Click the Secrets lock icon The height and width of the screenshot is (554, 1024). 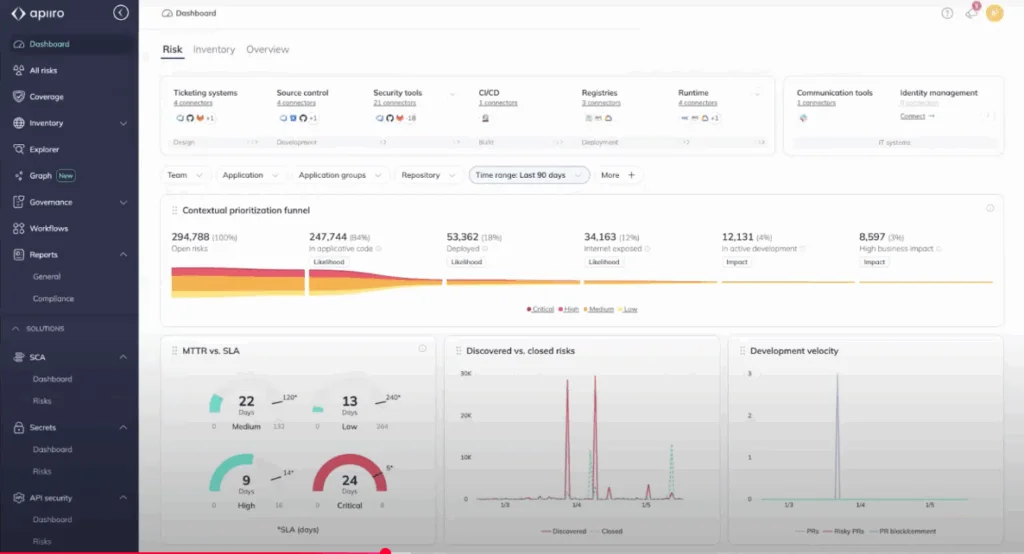pyautogui.click(x=18, y=427)
